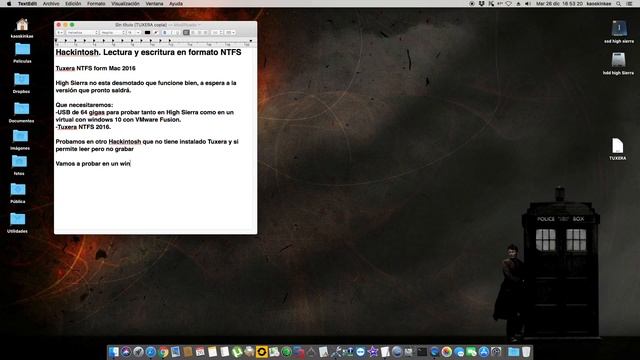Open the TextEdit application menu

(x=27, y=4)
